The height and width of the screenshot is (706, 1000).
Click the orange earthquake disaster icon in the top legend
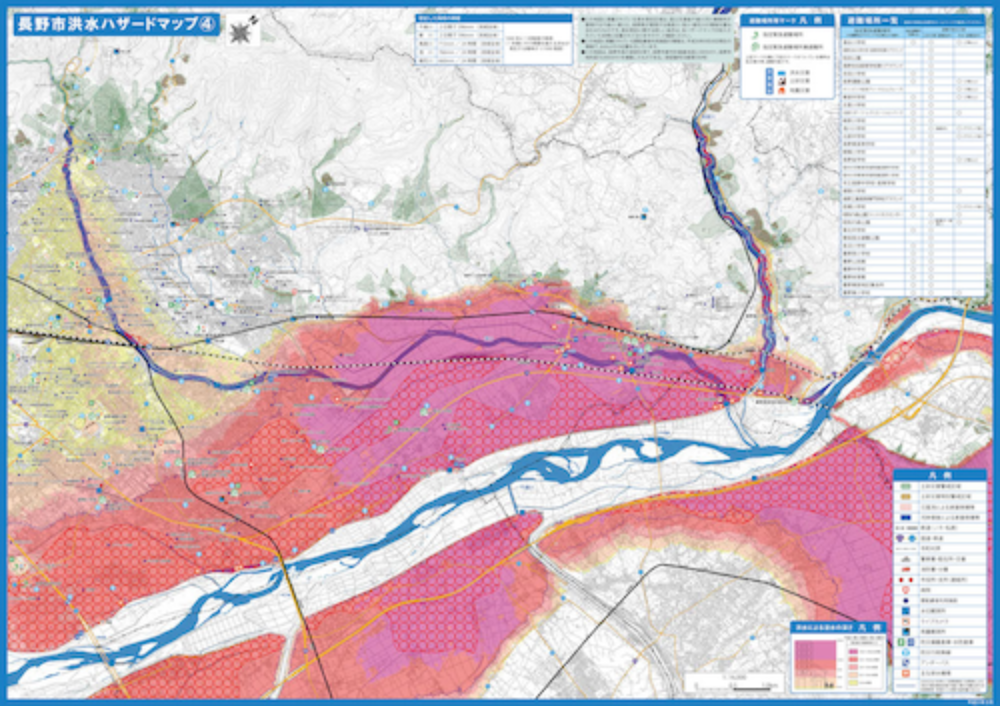coord(781,91)
